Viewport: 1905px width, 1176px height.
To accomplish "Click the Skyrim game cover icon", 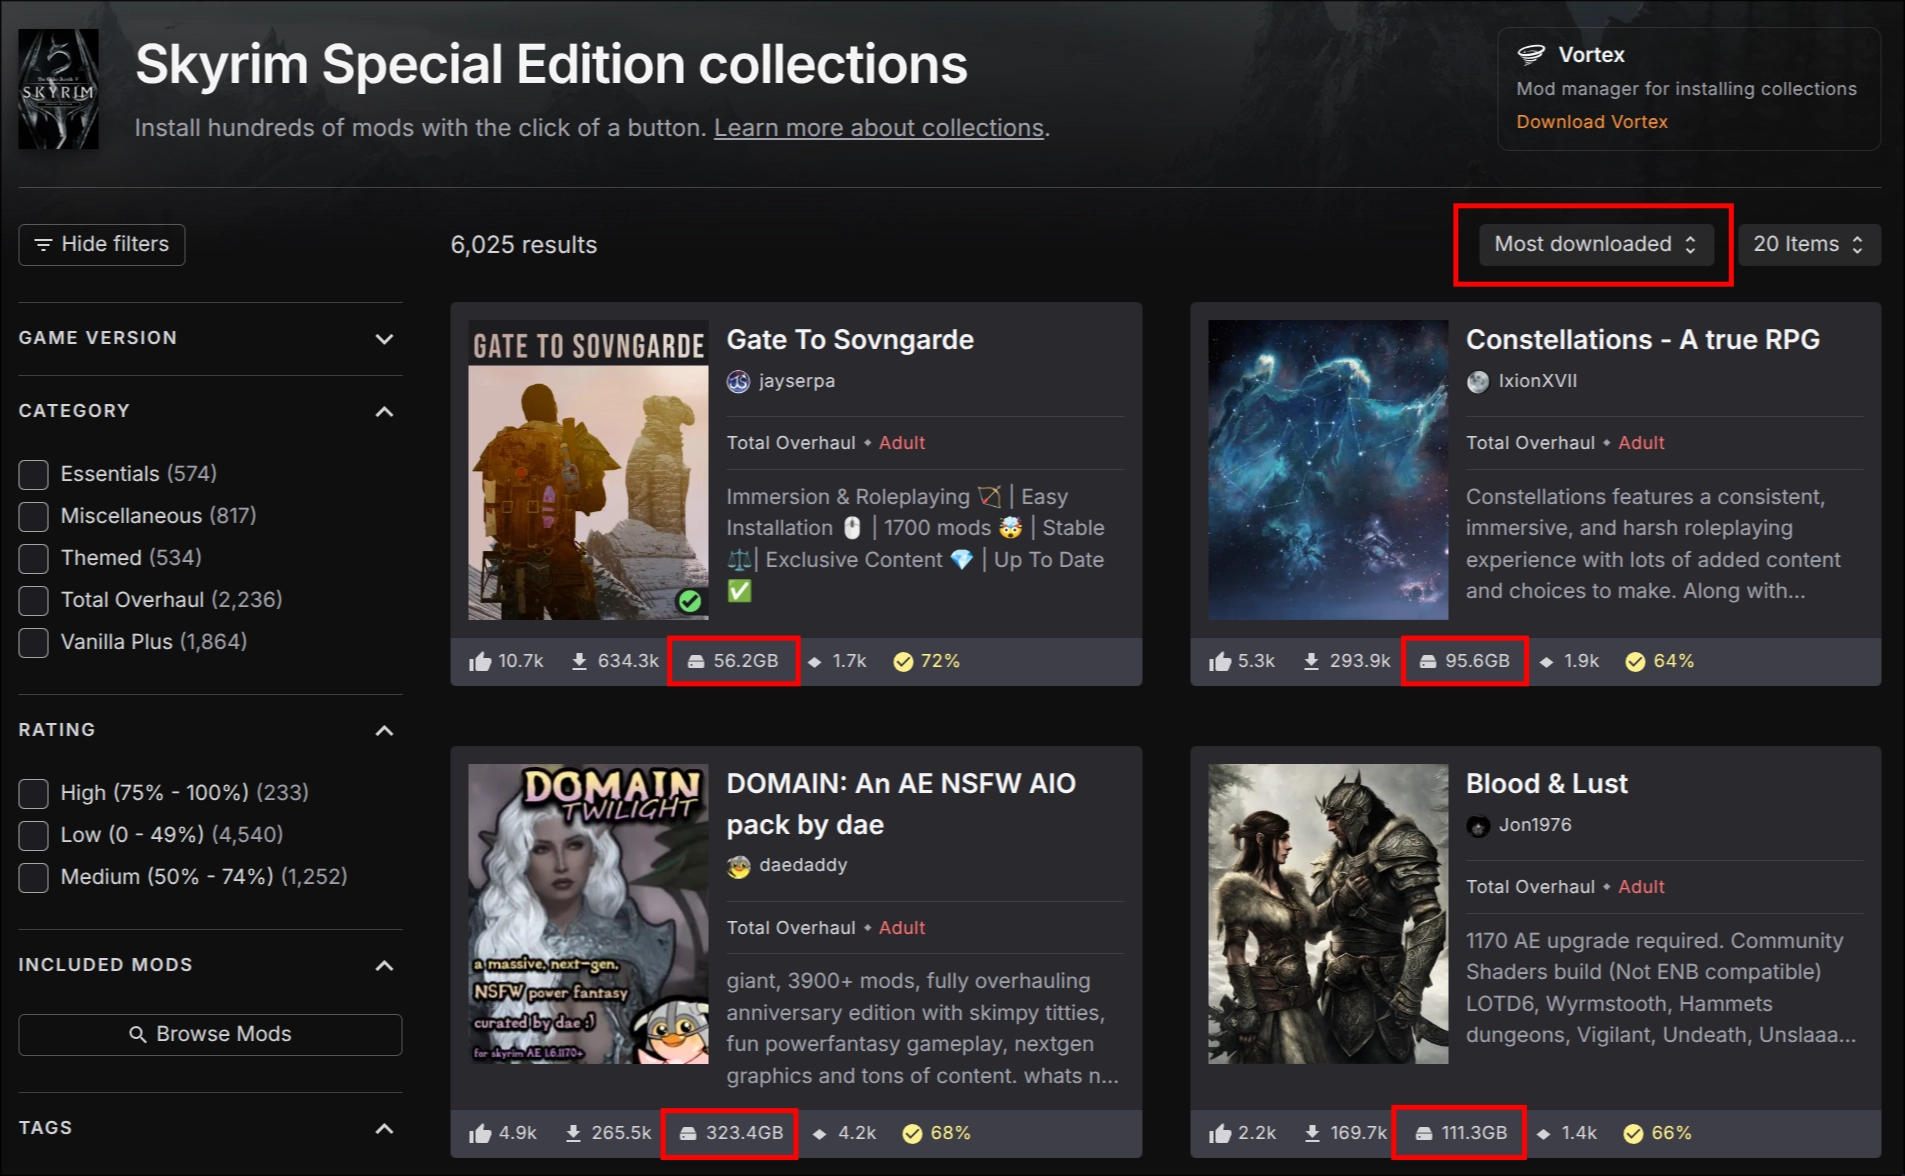I will [58, 89].
